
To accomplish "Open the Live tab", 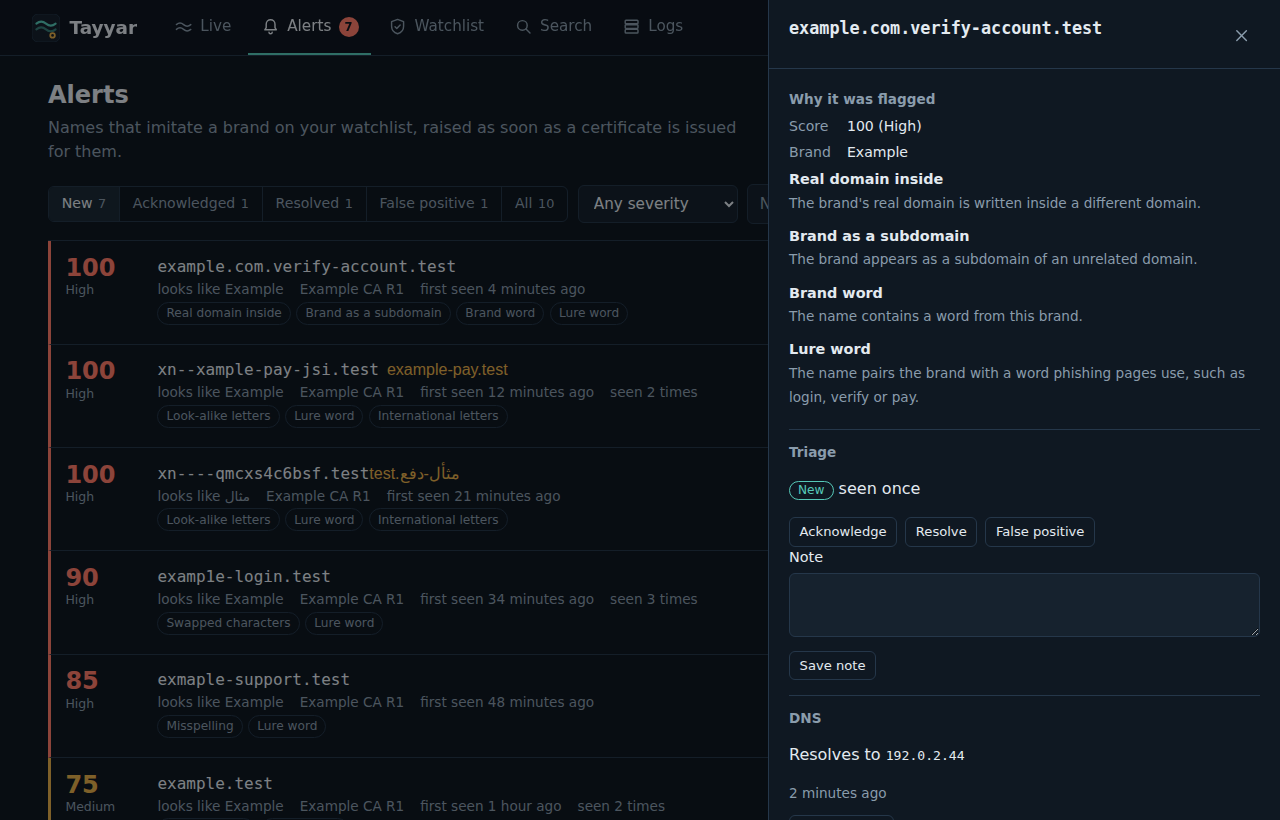I will [203, 27].
